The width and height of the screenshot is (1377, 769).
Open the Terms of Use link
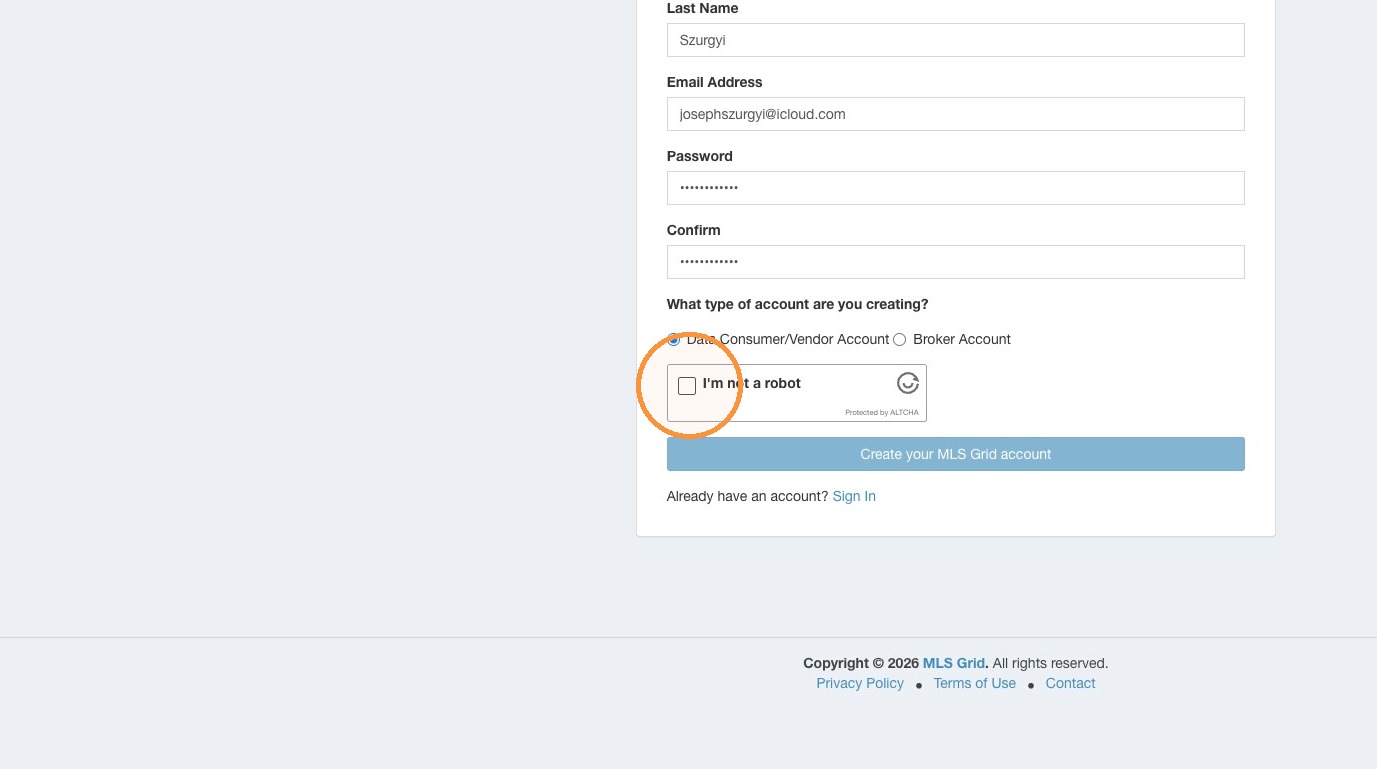click(x=975, y=683)
